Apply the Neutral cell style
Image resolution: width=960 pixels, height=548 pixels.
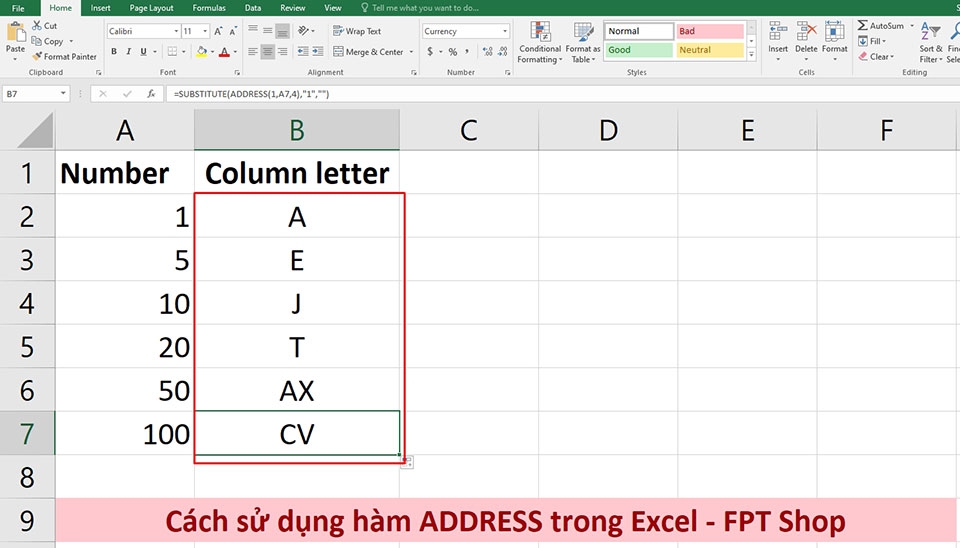710,50
